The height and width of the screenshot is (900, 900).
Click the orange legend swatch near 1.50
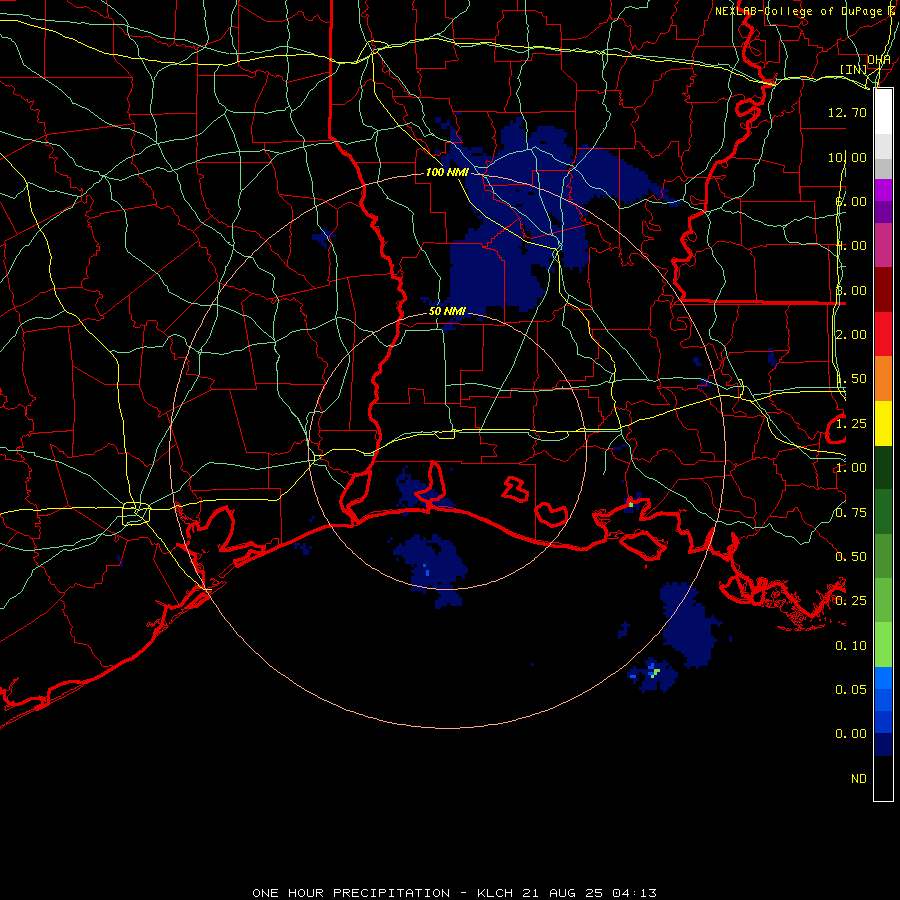pos(883,379)
